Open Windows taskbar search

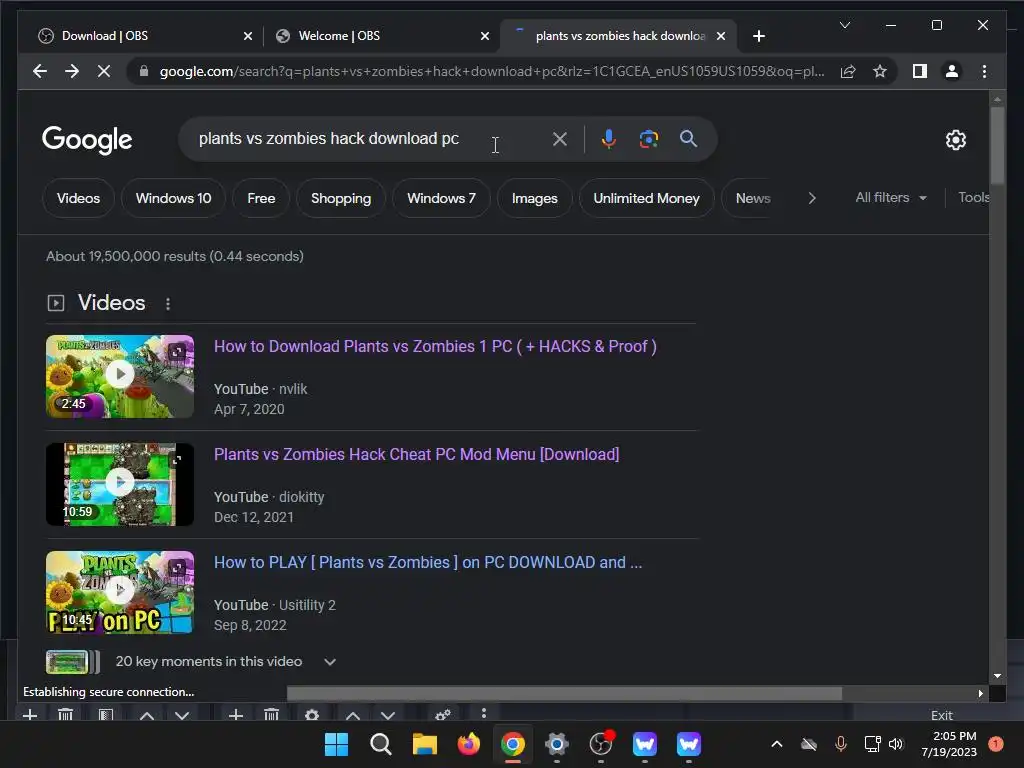click(x=380, y=744)
